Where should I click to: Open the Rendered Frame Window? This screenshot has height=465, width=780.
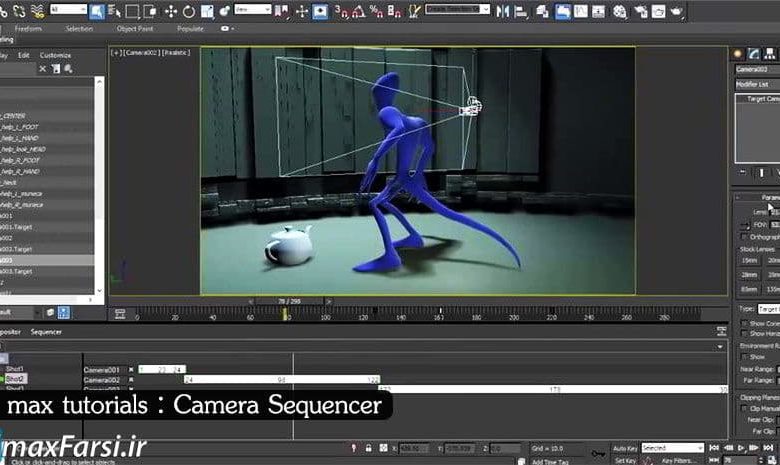click(x=658, y=11)
